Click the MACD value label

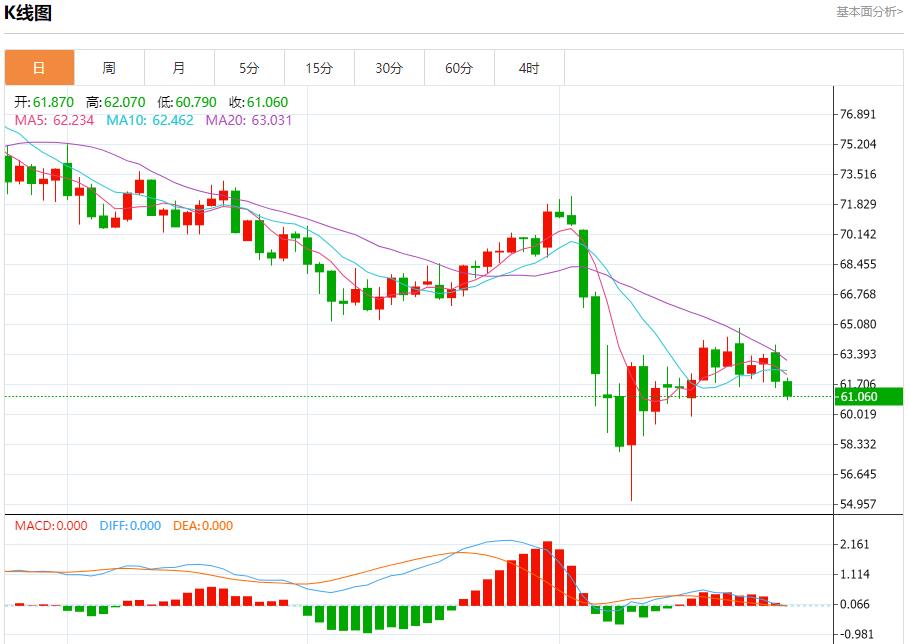point(51,526)
